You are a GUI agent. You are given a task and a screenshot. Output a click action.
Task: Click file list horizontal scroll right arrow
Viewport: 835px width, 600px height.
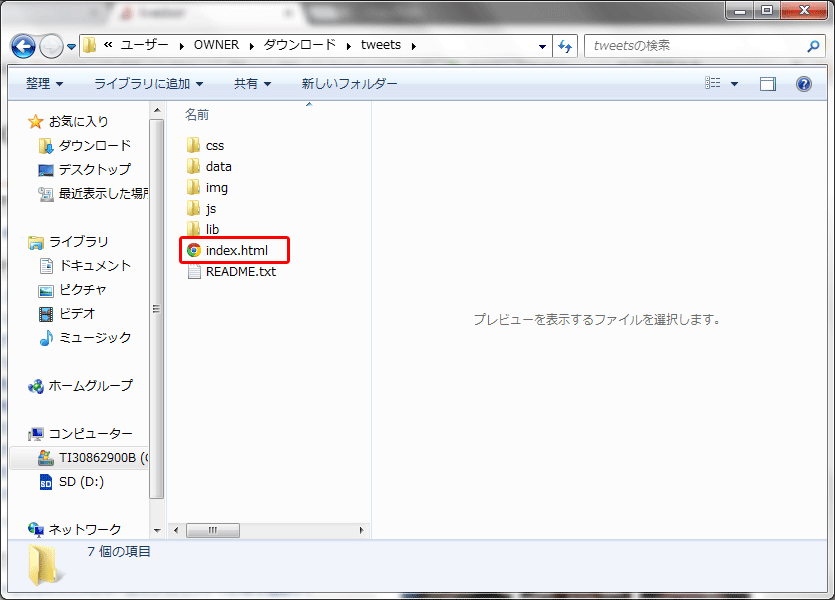[x=362, y=530]
